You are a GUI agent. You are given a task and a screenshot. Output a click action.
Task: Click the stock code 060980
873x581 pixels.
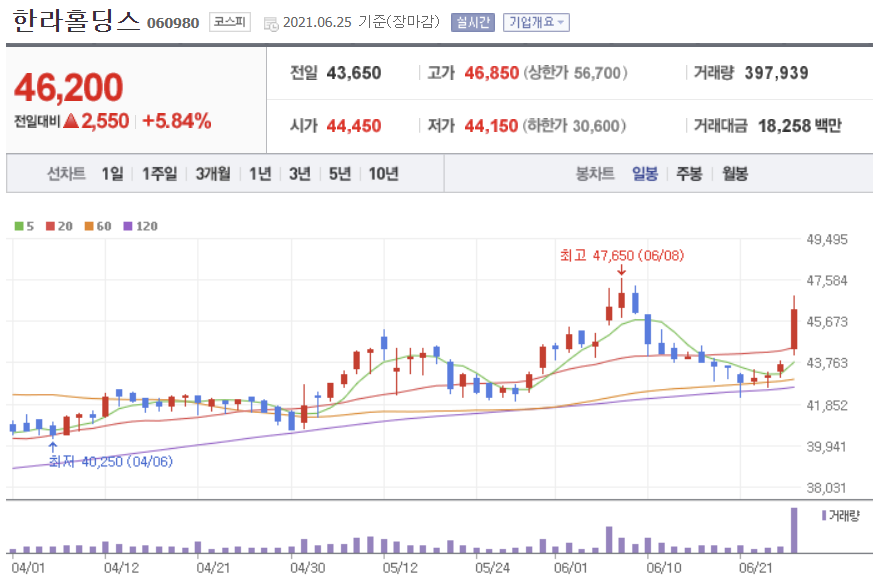coord(173,23)
